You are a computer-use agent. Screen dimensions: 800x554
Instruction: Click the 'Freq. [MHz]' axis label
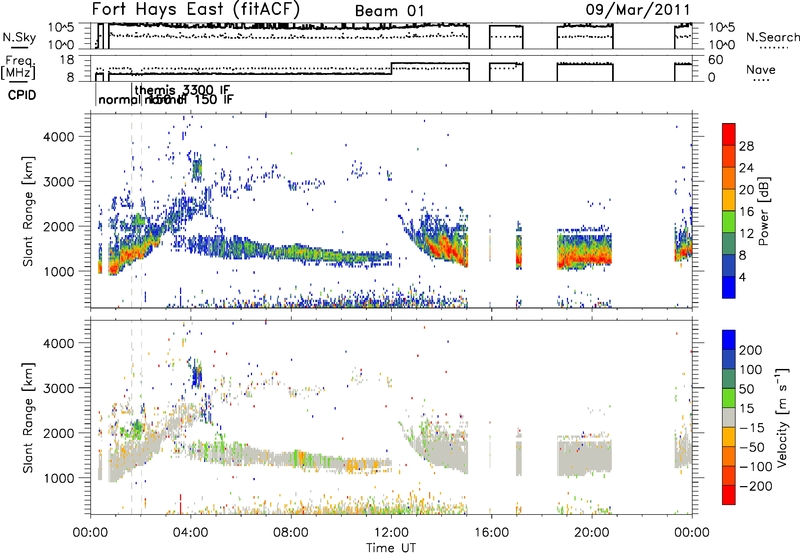(18, 67)
